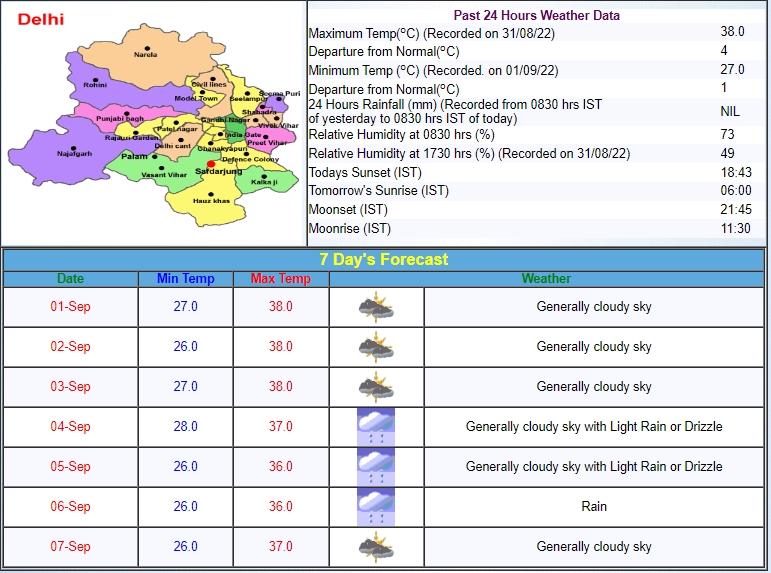Pick Delhi cant on the map
This screenshot has height=573, width=771.
[x=173, y=144]
